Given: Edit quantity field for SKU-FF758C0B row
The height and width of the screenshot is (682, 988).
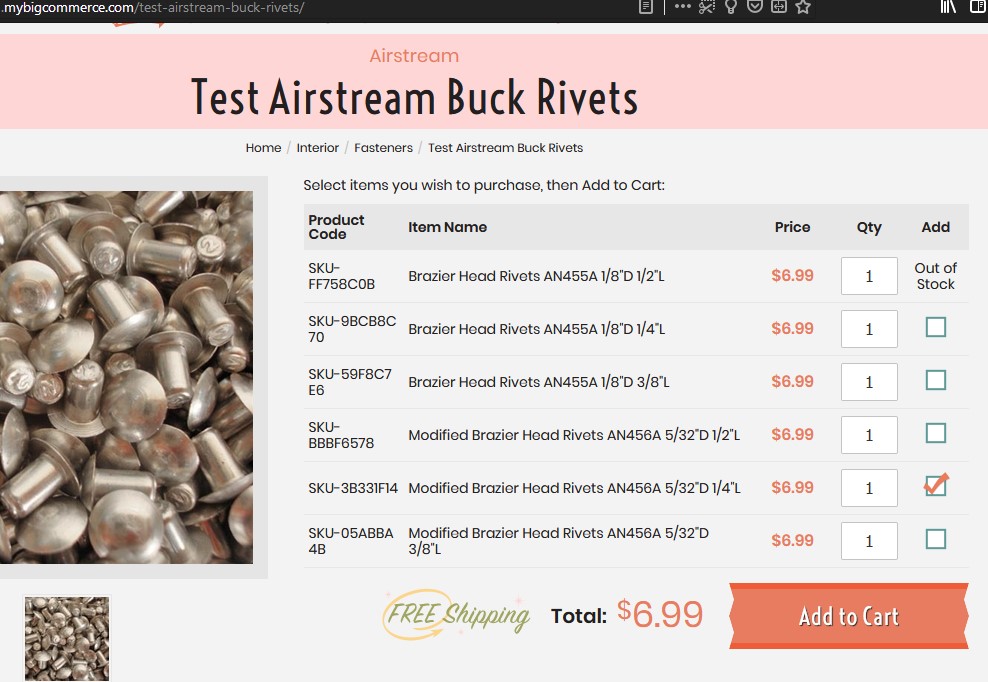Looking at the screenshot, I should 869,276.
